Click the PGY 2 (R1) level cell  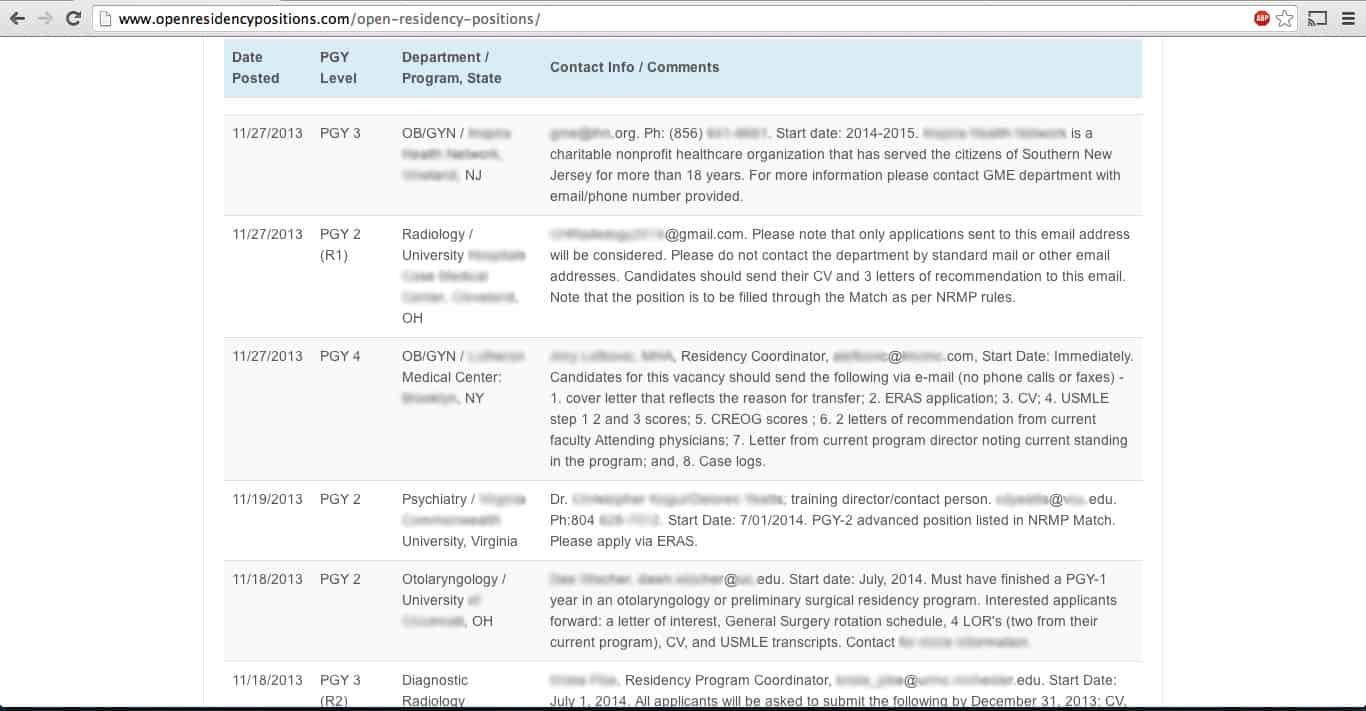click(341, 245)
